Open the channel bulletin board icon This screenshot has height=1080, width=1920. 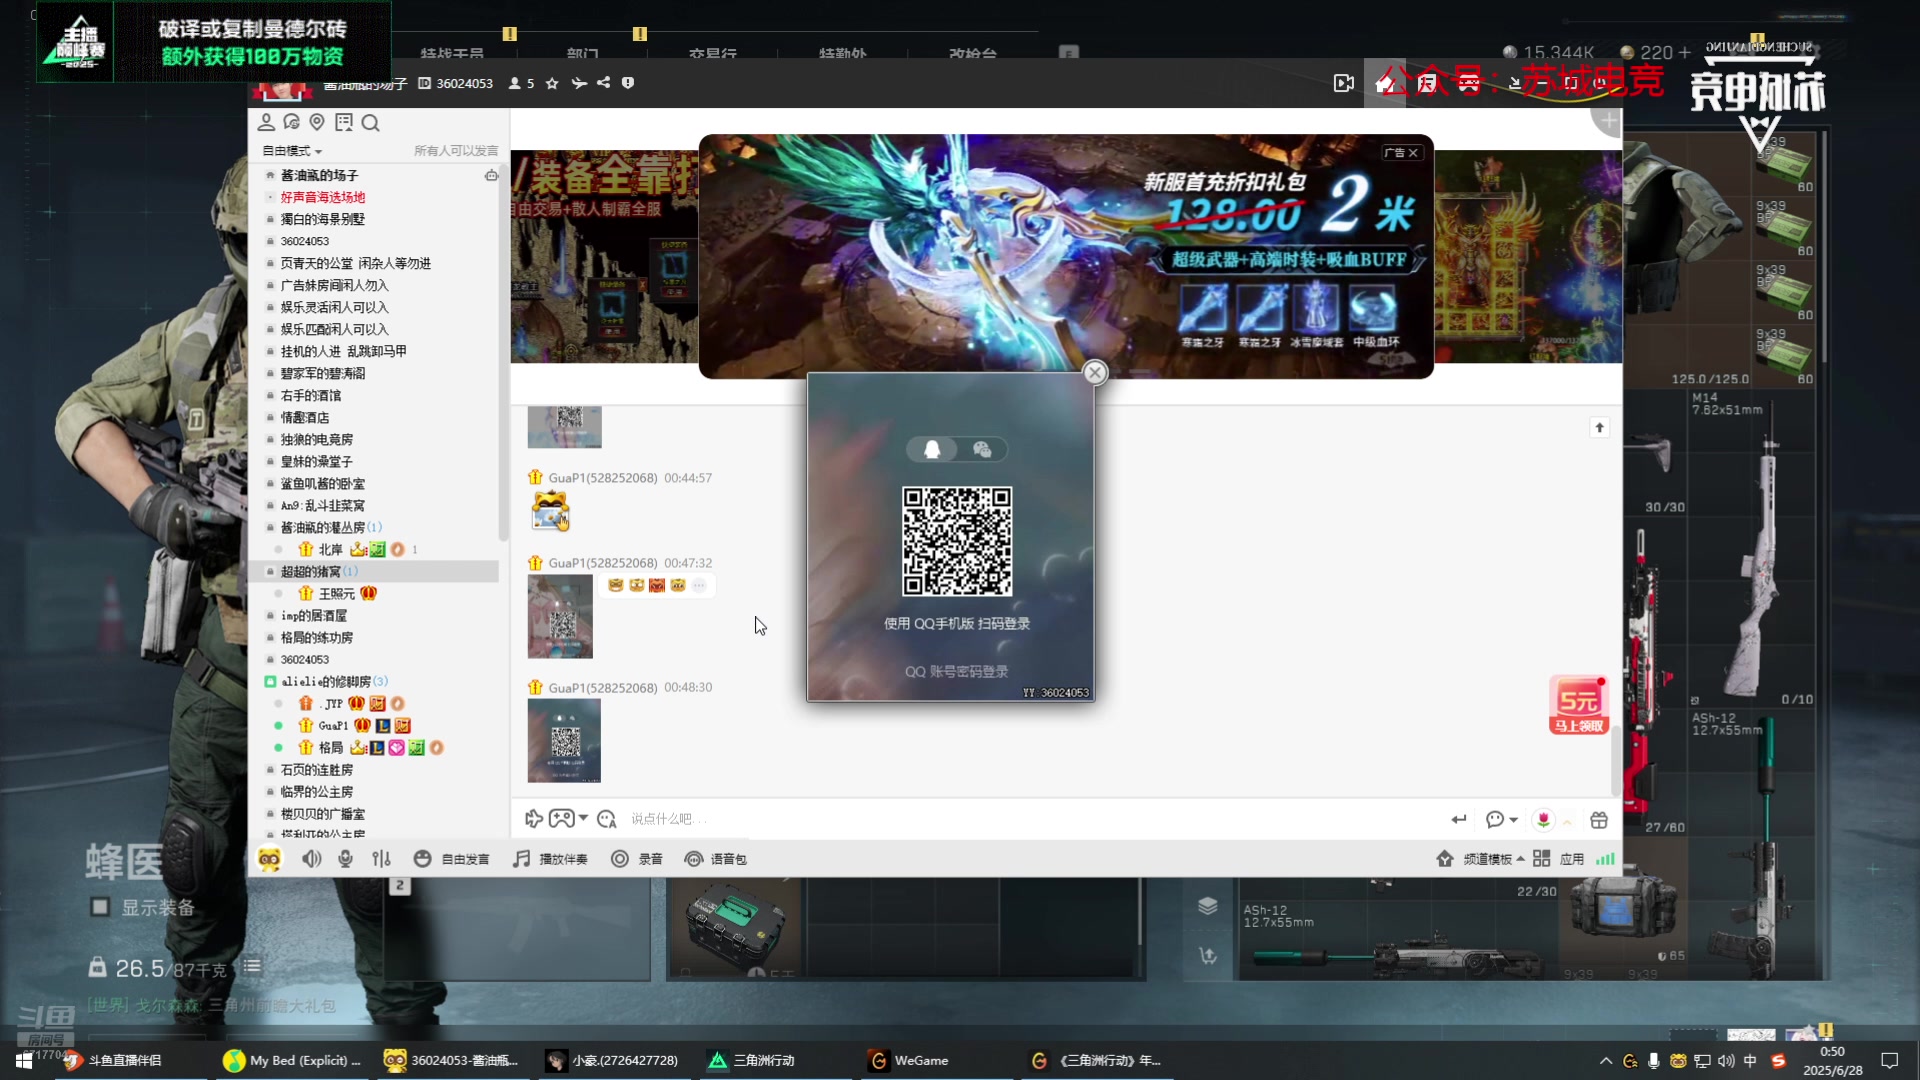click(344, 122)
